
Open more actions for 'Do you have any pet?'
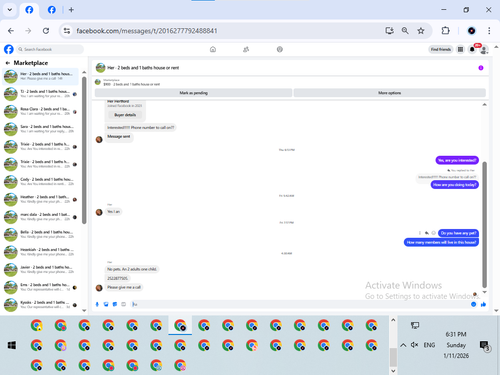[x=420, y=233]
